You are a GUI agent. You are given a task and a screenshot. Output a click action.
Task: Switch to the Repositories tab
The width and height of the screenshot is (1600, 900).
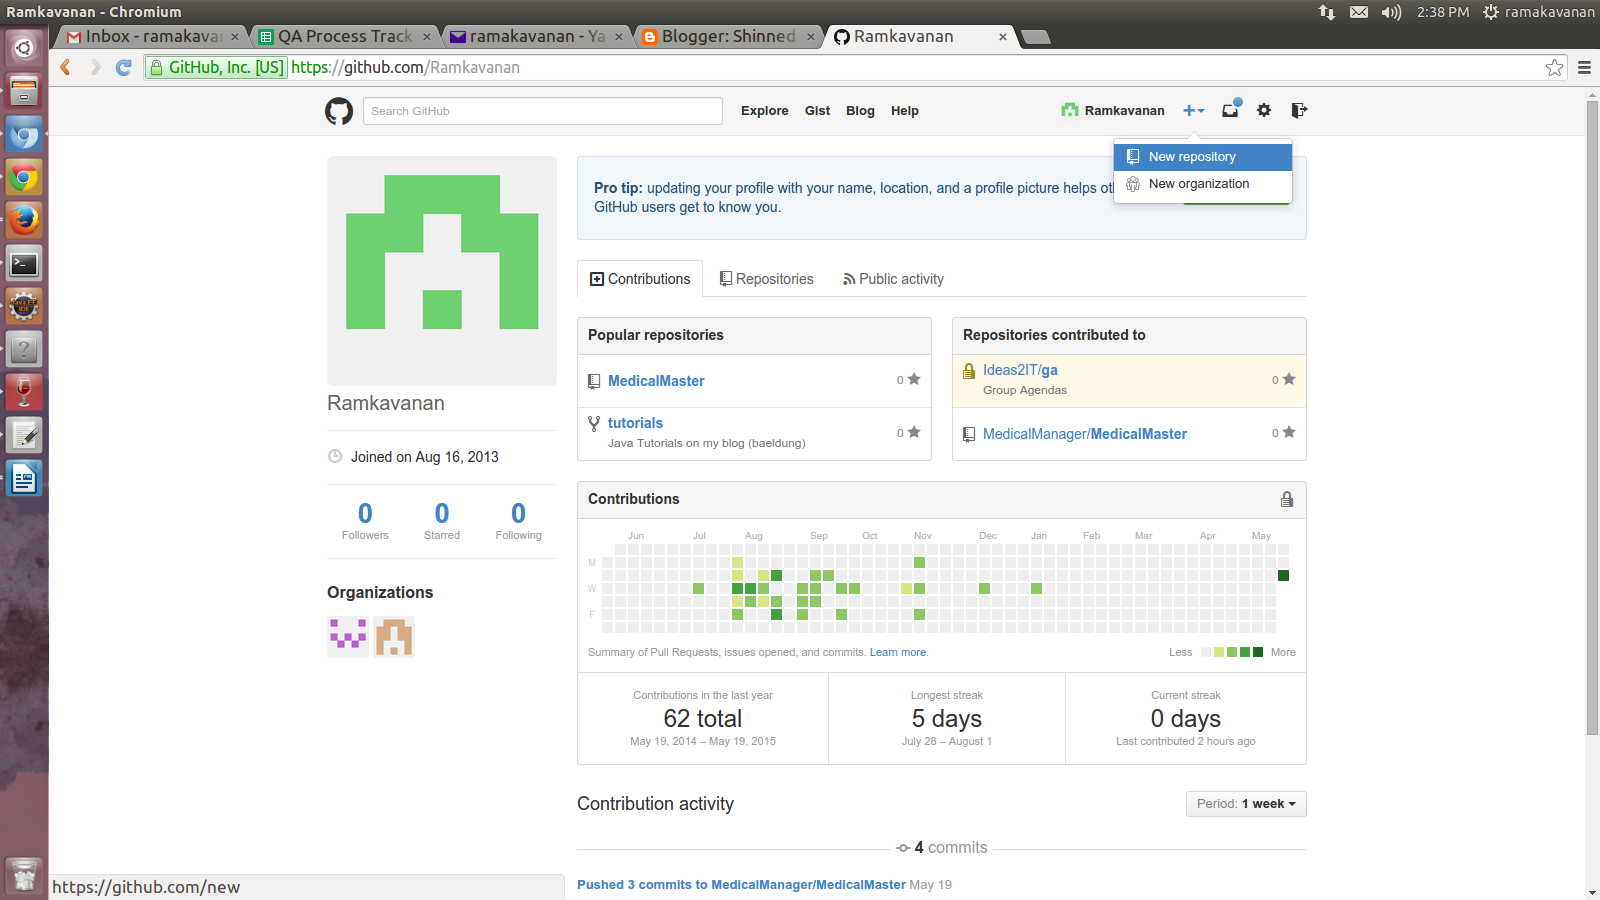point(766,278)
